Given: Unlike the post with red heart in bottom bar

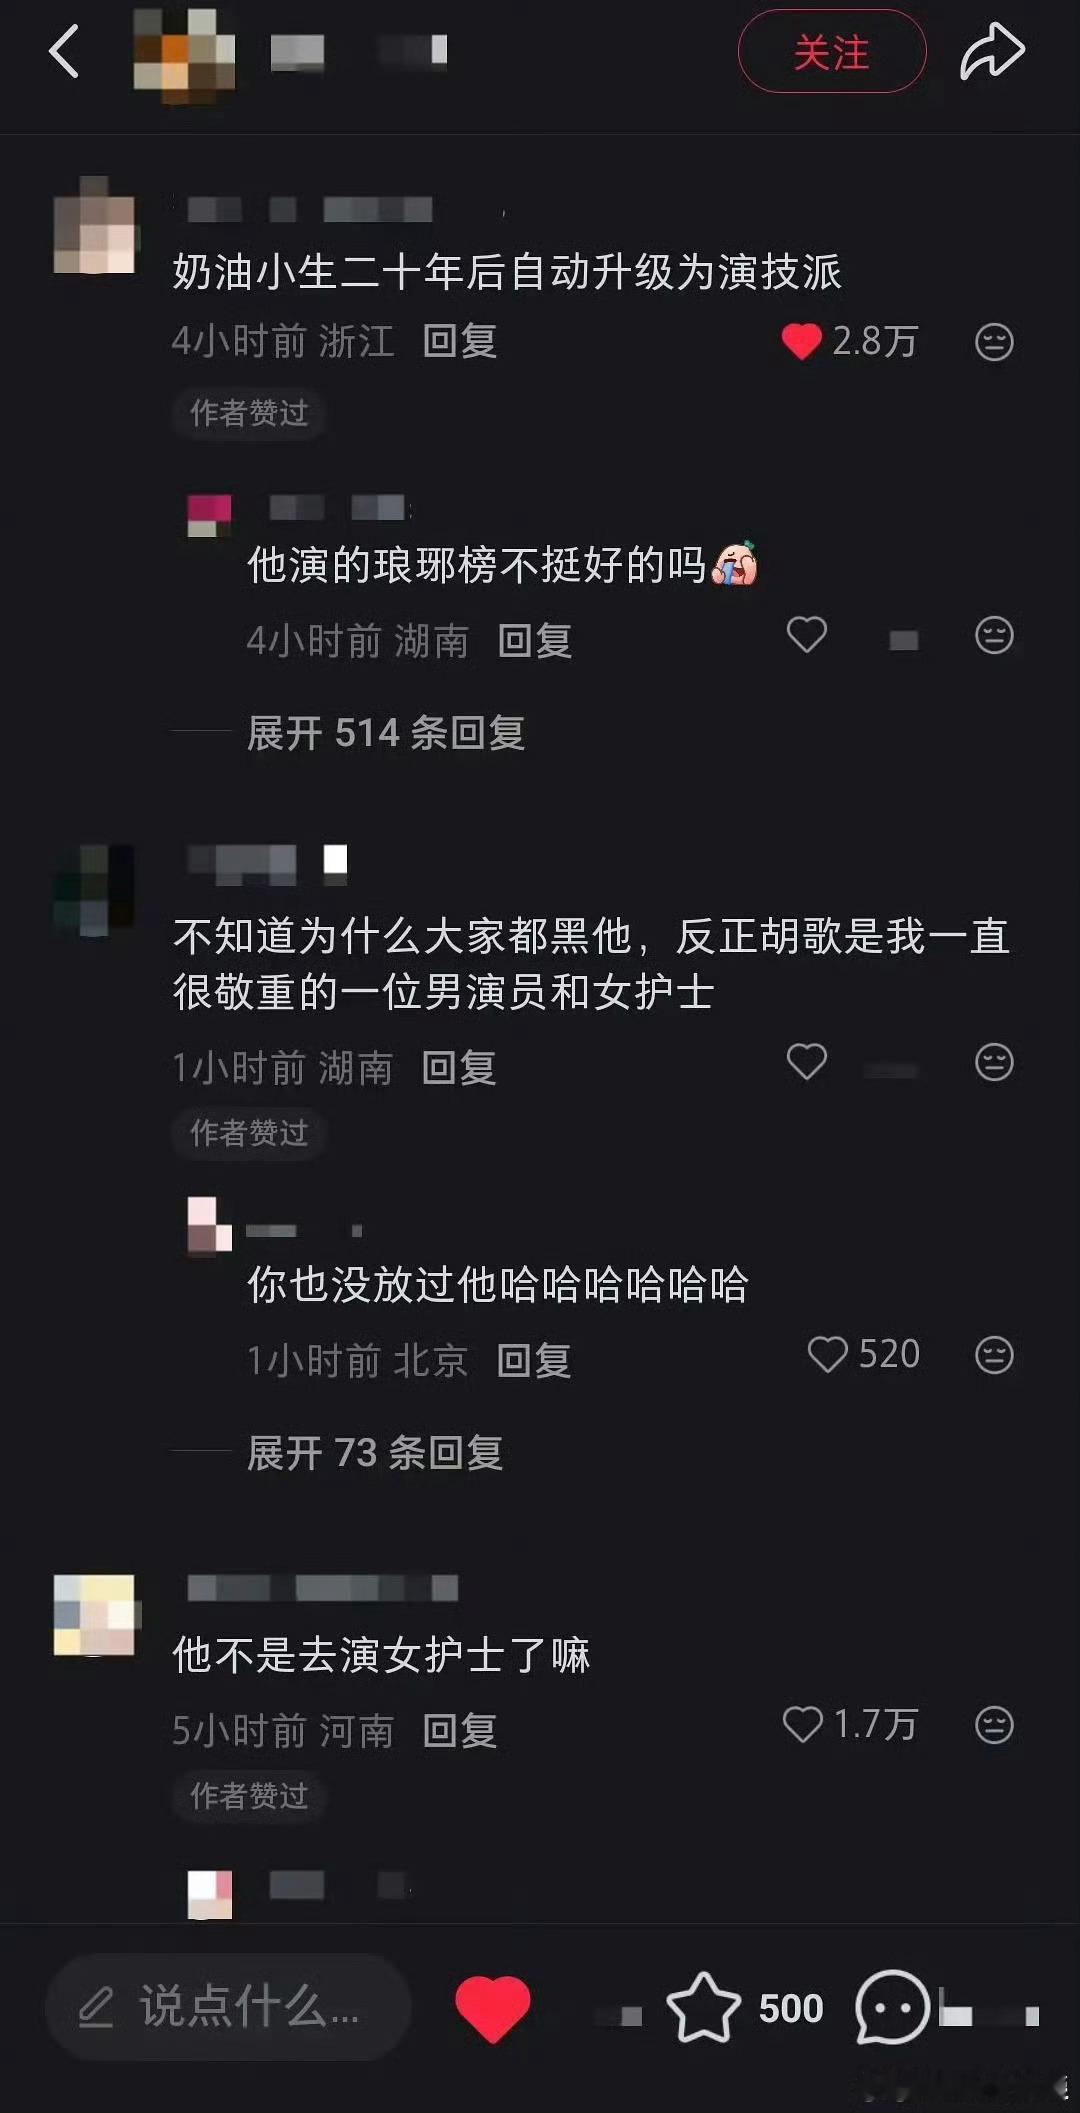Looking at the screenshot, I should tap(492, 2008).
